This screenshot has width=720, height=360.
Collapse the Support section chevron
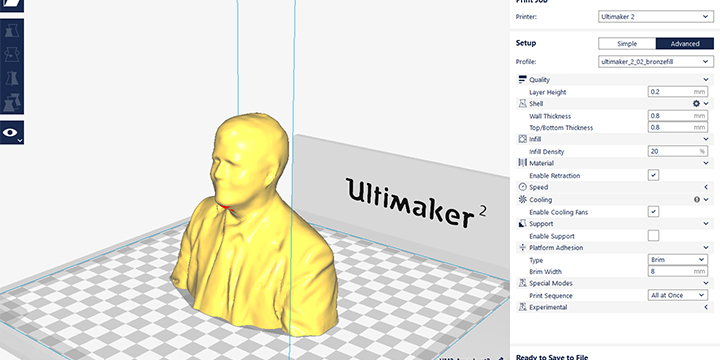point(706,224)
